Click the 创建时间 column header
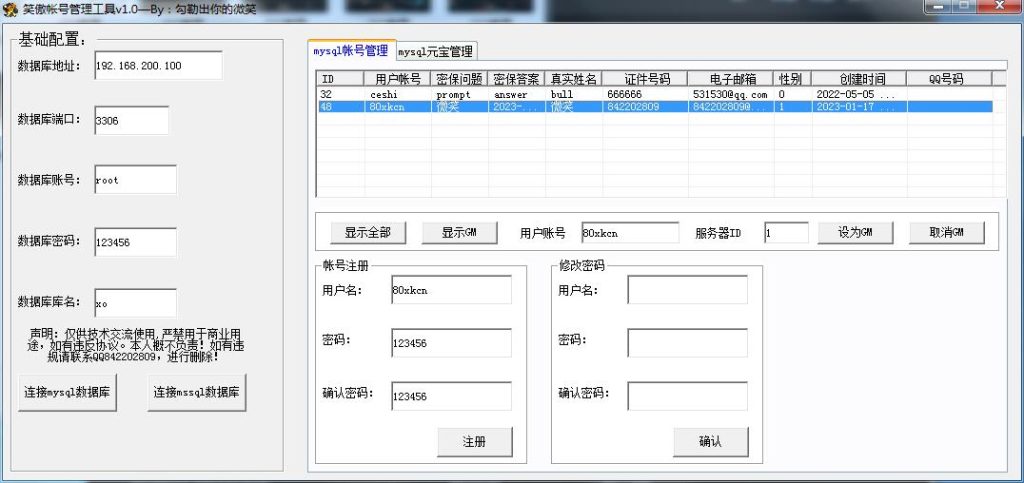Viewport: 1024px width, 483px height. pos(859,79)
